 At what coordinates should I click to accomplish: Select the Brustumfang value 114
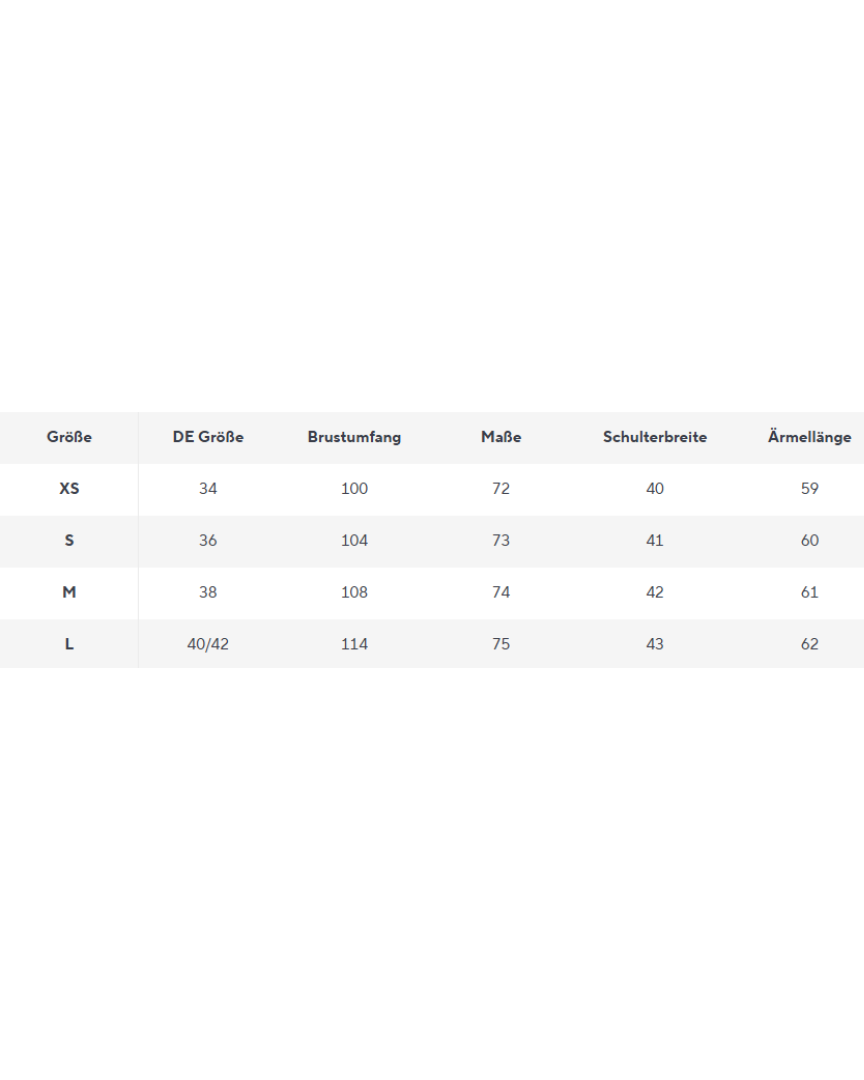pyautogui.click(x=354, y=645)
